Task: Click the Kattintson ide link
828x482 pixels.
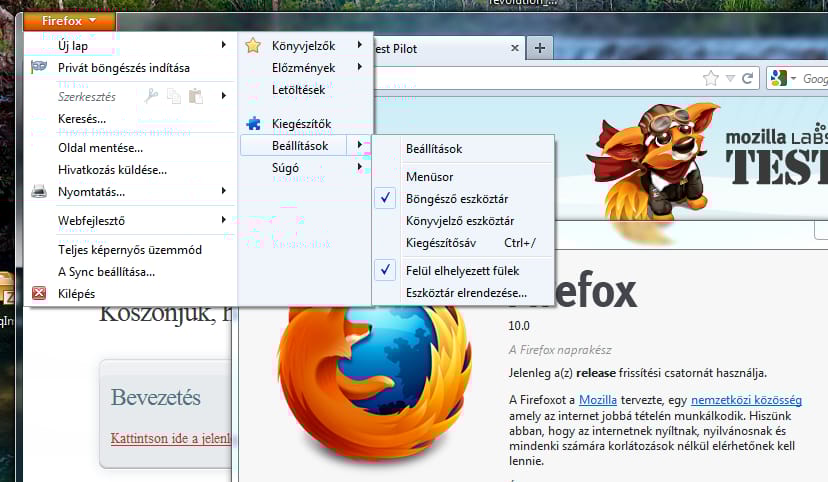Action: pyautogui.click(x=171, y=438)
